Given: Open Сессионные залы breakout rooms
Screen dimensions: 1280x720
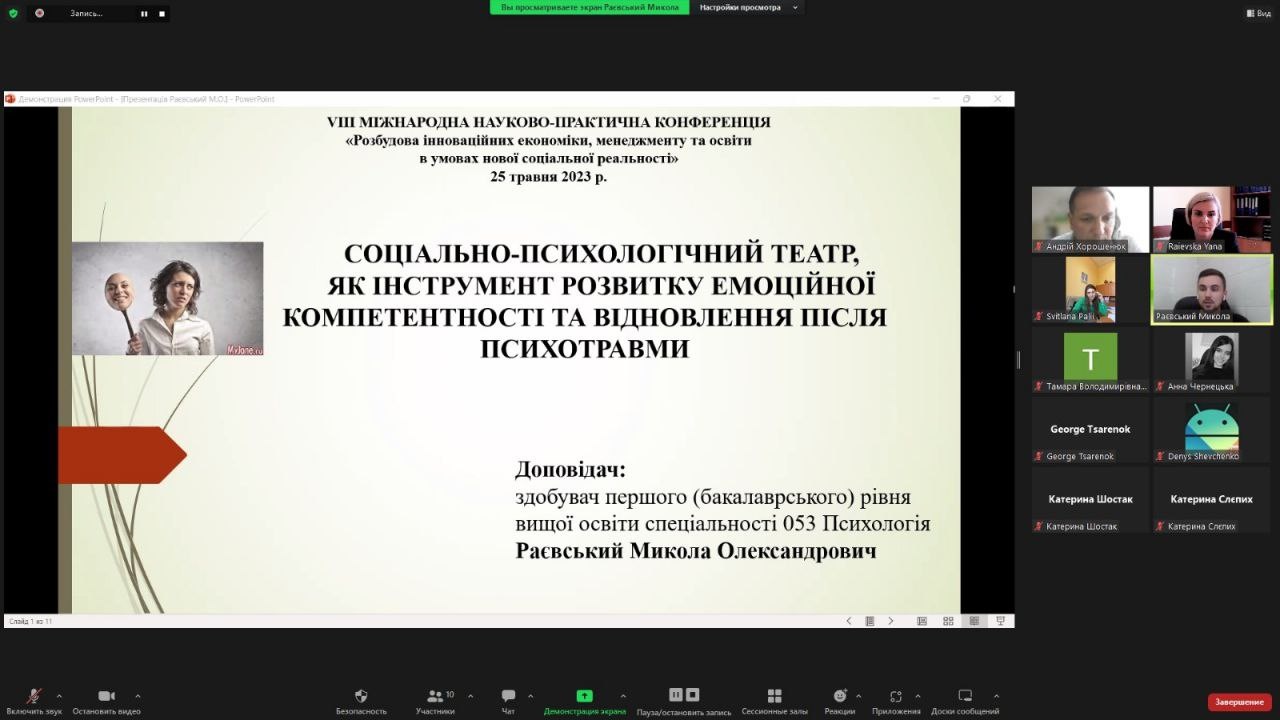Looking at the screenshot, I should tap(774, 696).
